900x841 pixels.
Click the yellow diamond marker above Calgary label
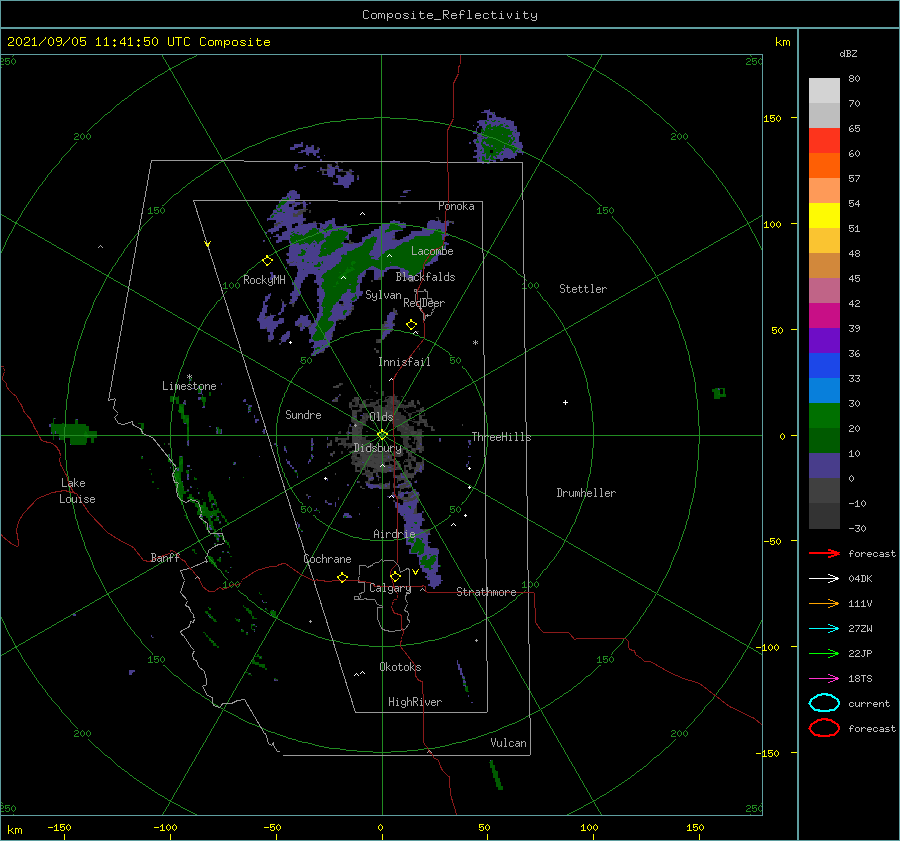pyautogui.click(x=395, y=576)
